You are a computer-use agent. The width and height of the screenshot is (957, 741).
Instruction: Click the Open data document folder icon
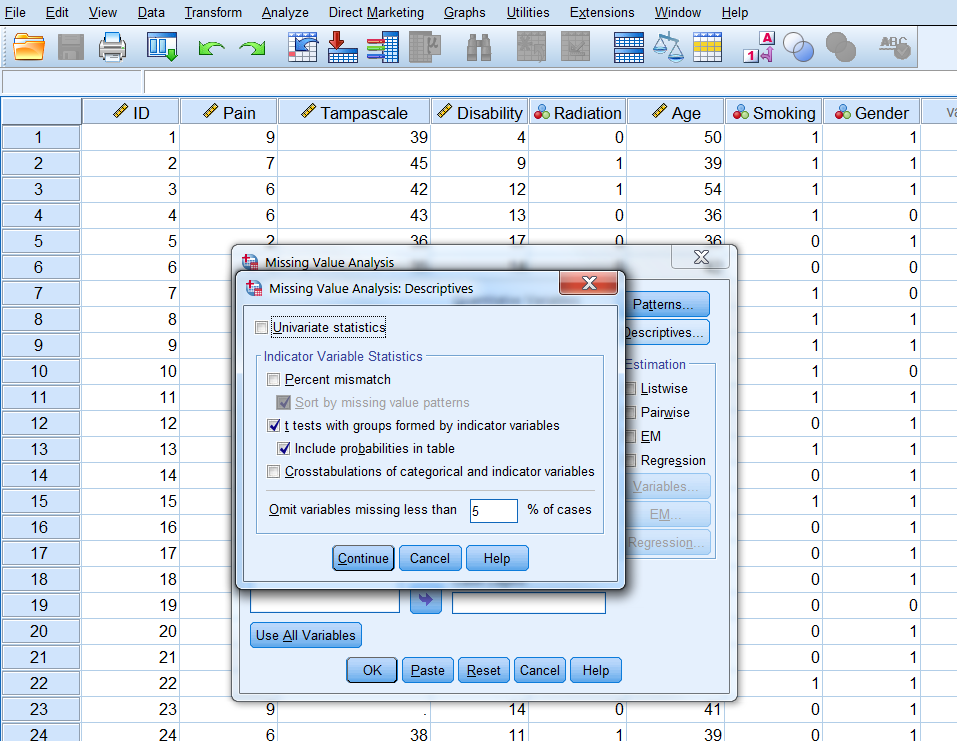point(30,46)
